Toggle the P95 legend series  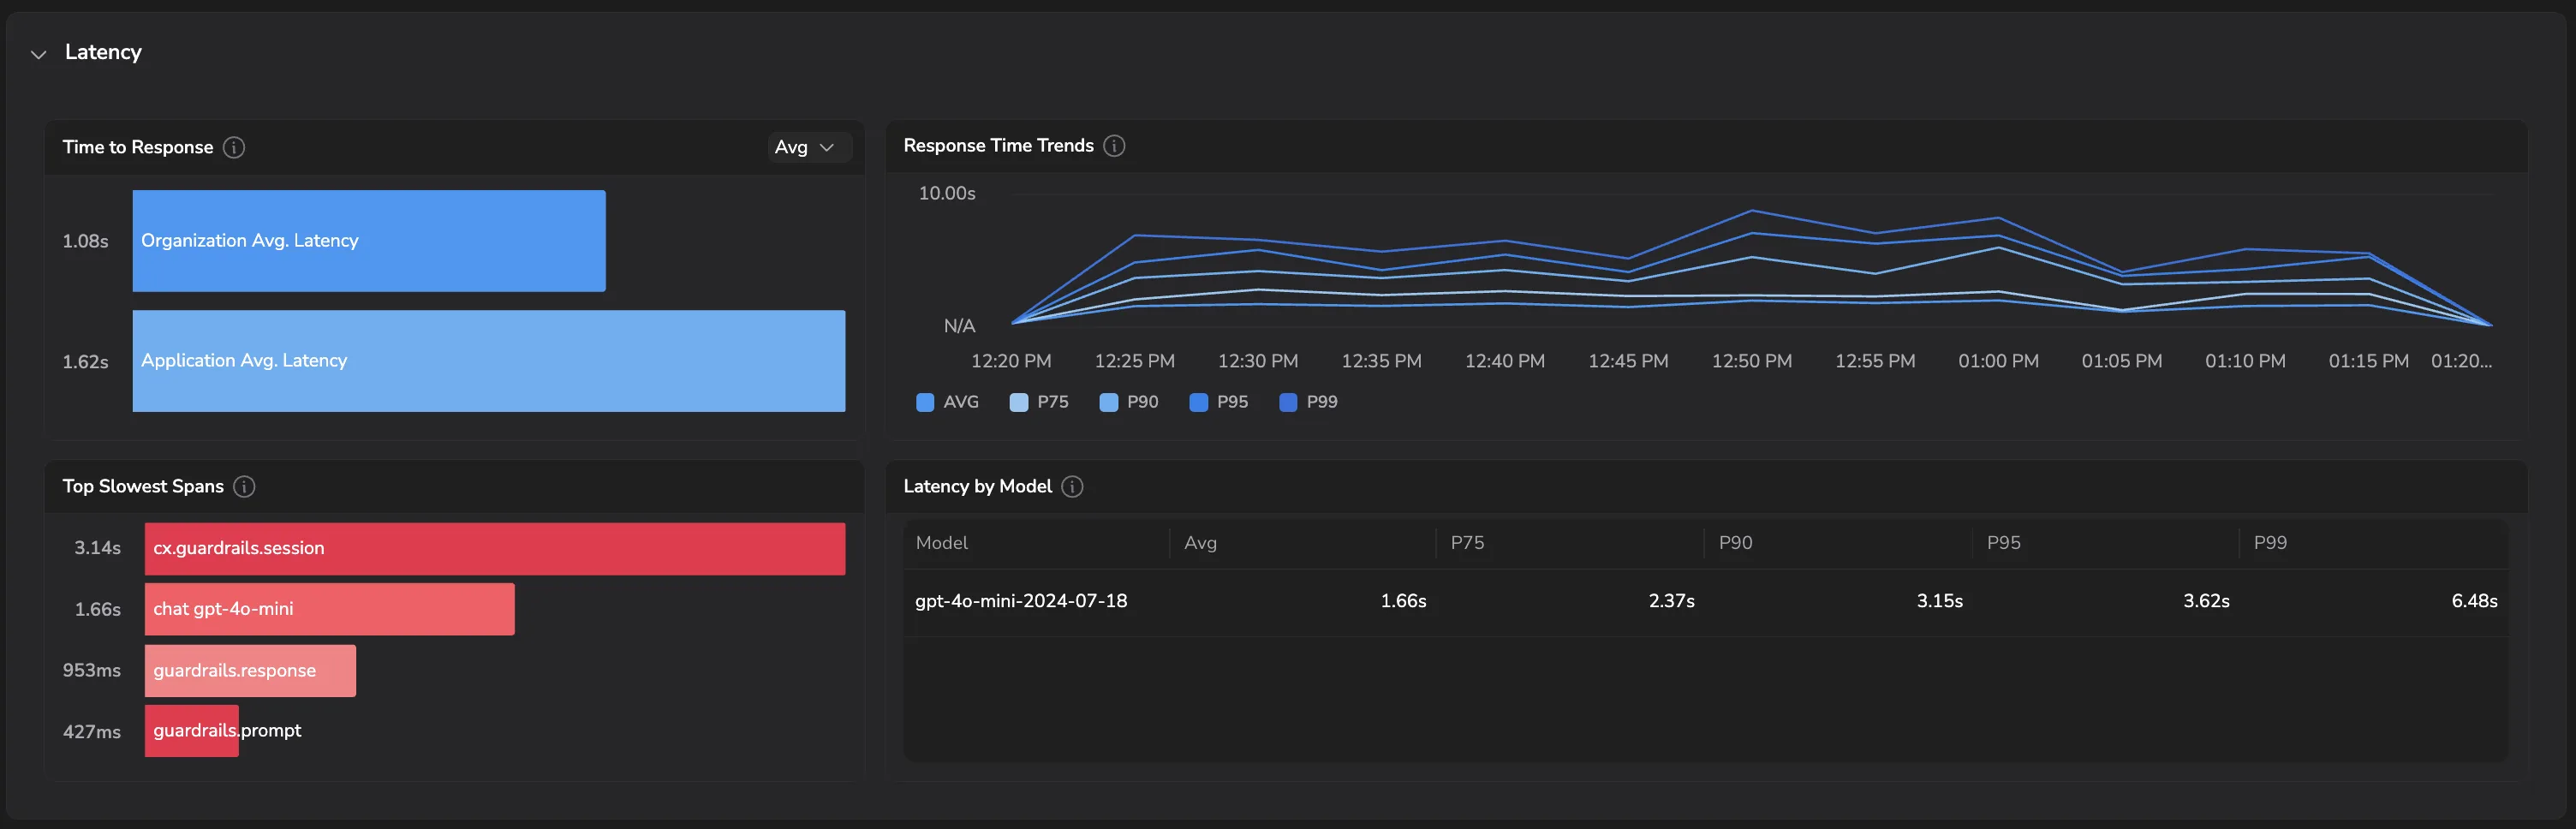tap(1219, 402)
